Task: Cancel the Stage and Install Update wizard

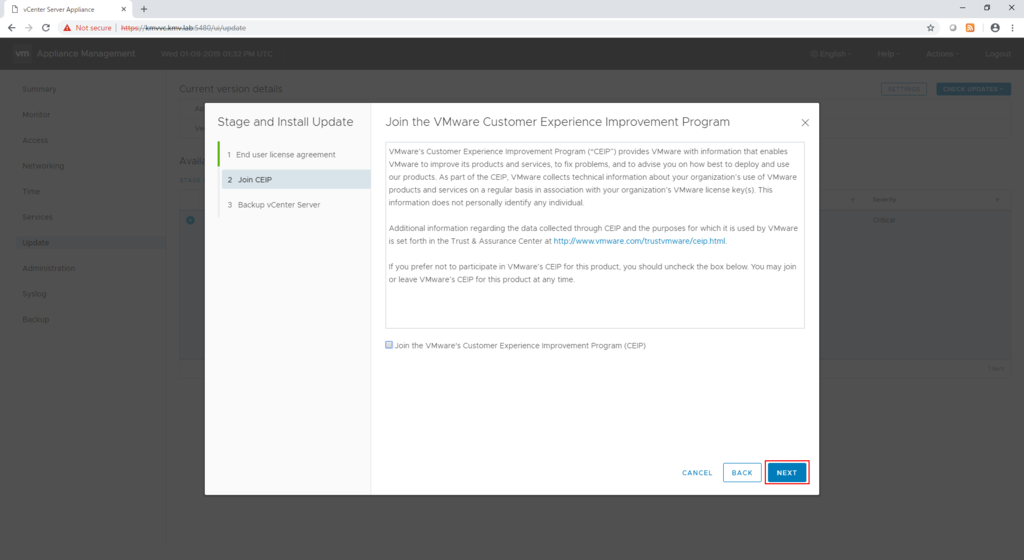Action: pos(697,473)
